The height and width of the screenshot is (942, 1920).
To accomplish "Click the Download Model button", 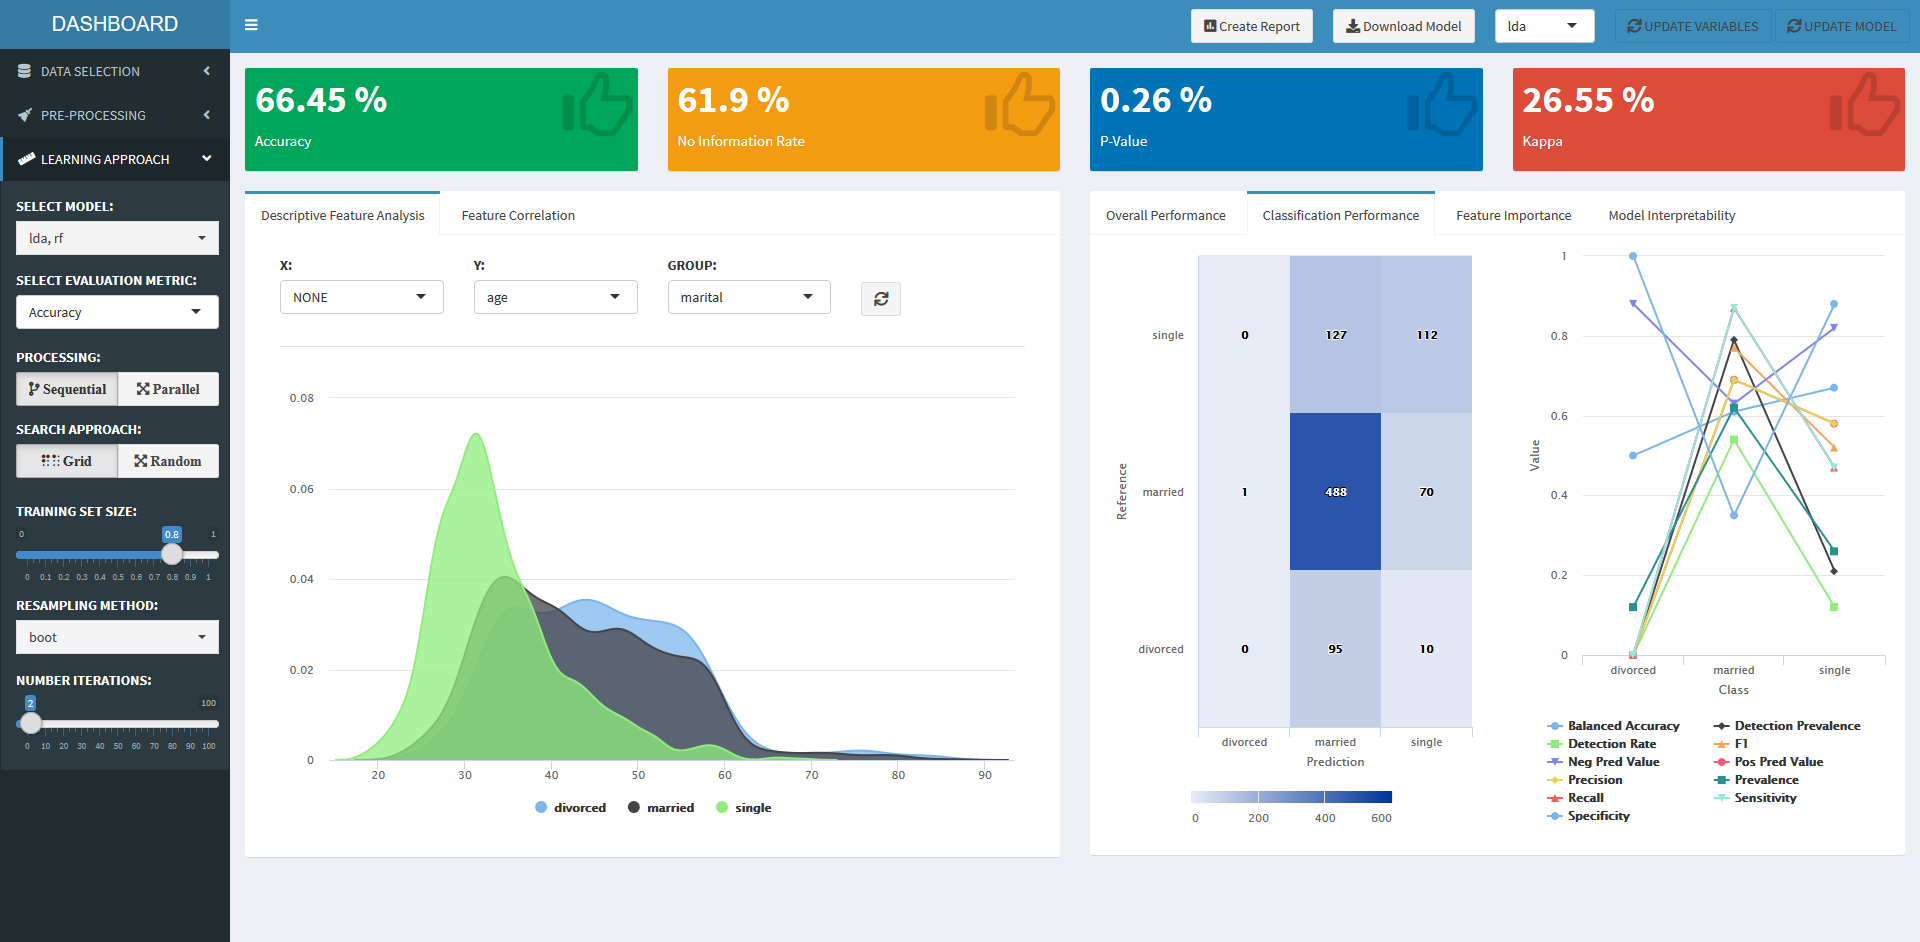I will 1403,26.
